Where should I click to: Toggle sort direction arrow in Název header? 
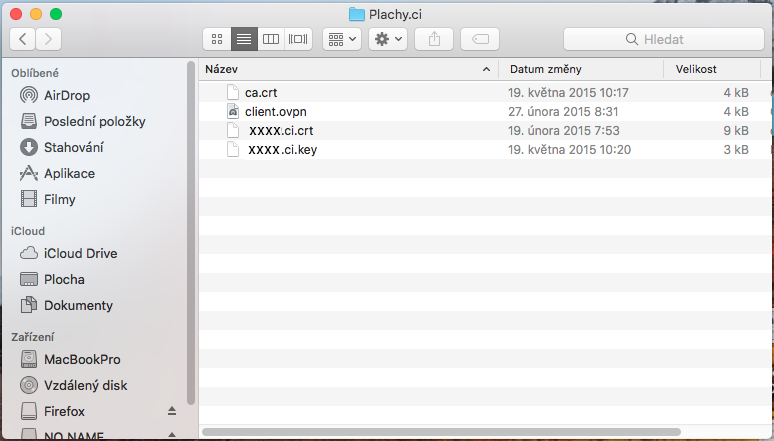[486, 69]
